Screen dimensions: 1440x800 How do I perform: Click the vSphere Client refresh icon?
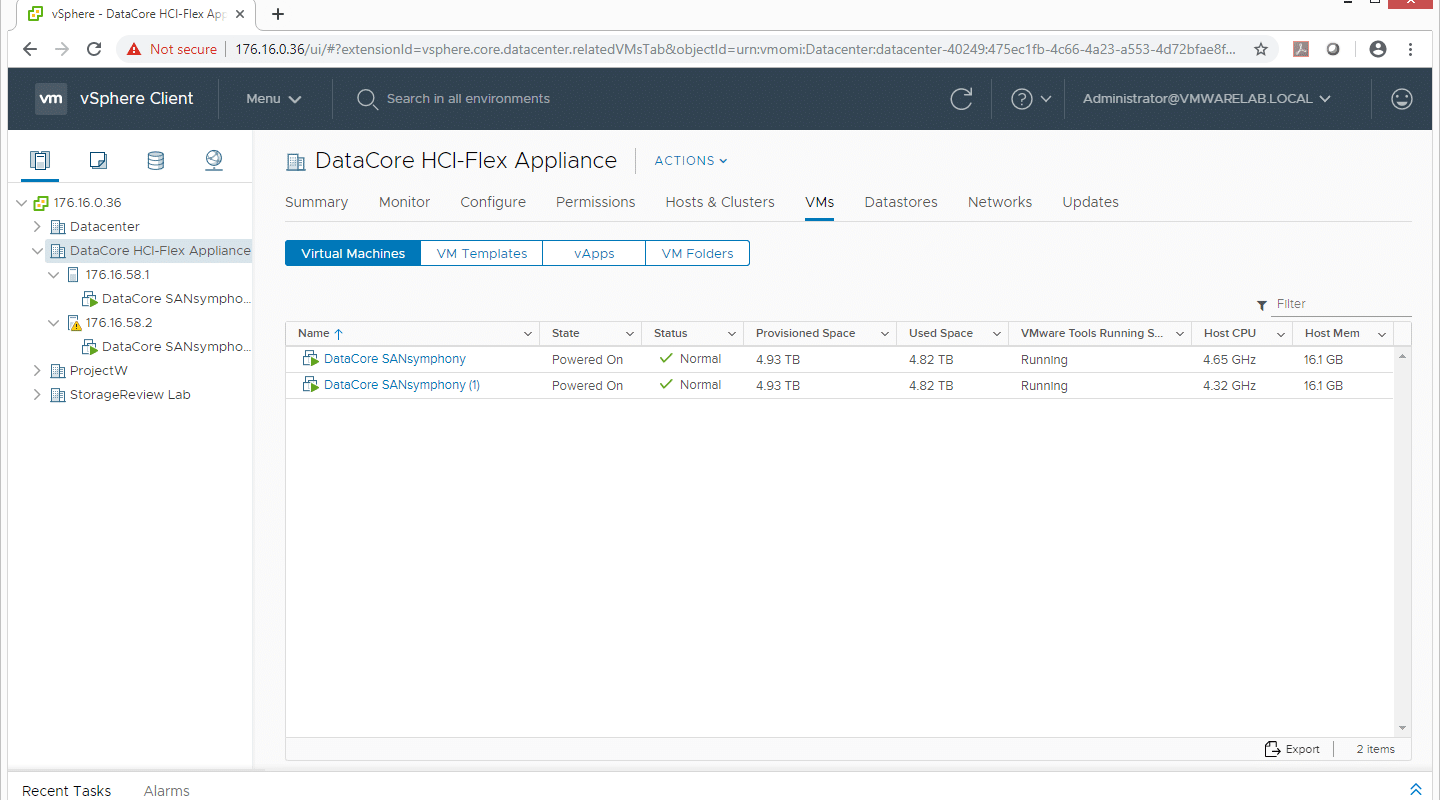[961, 99]
